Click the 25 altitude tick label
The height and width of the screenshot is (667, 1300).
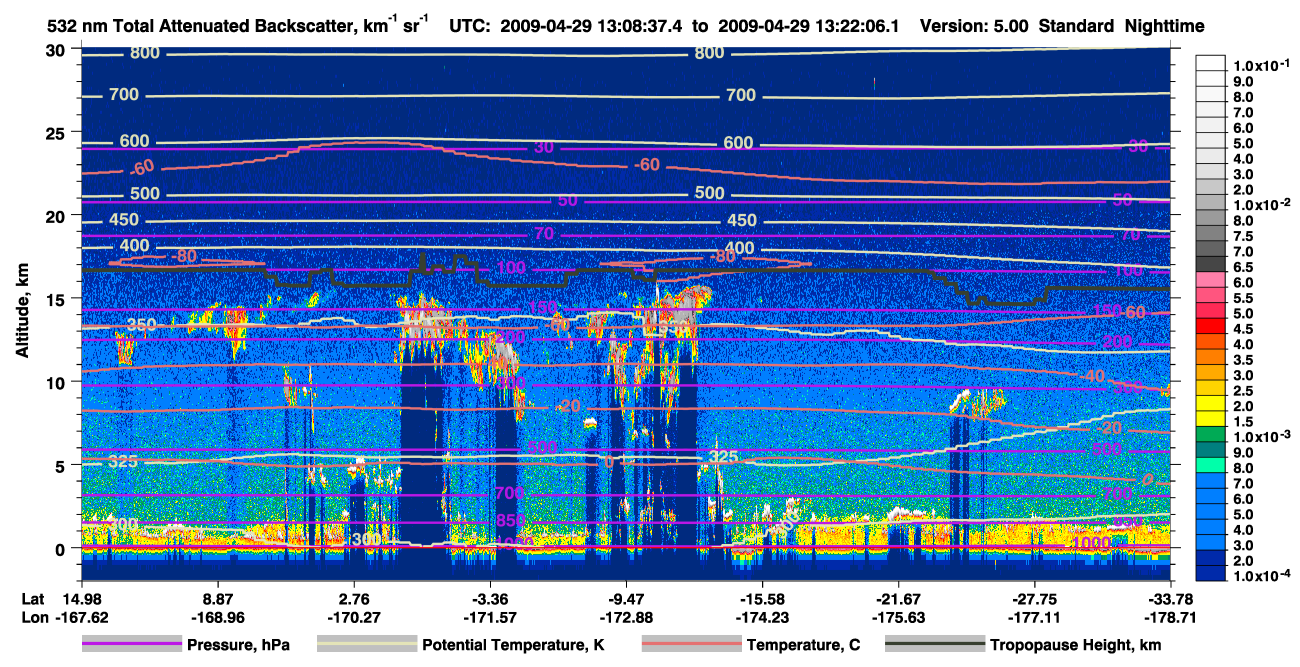pyautogui.click(x=58, y=132)
